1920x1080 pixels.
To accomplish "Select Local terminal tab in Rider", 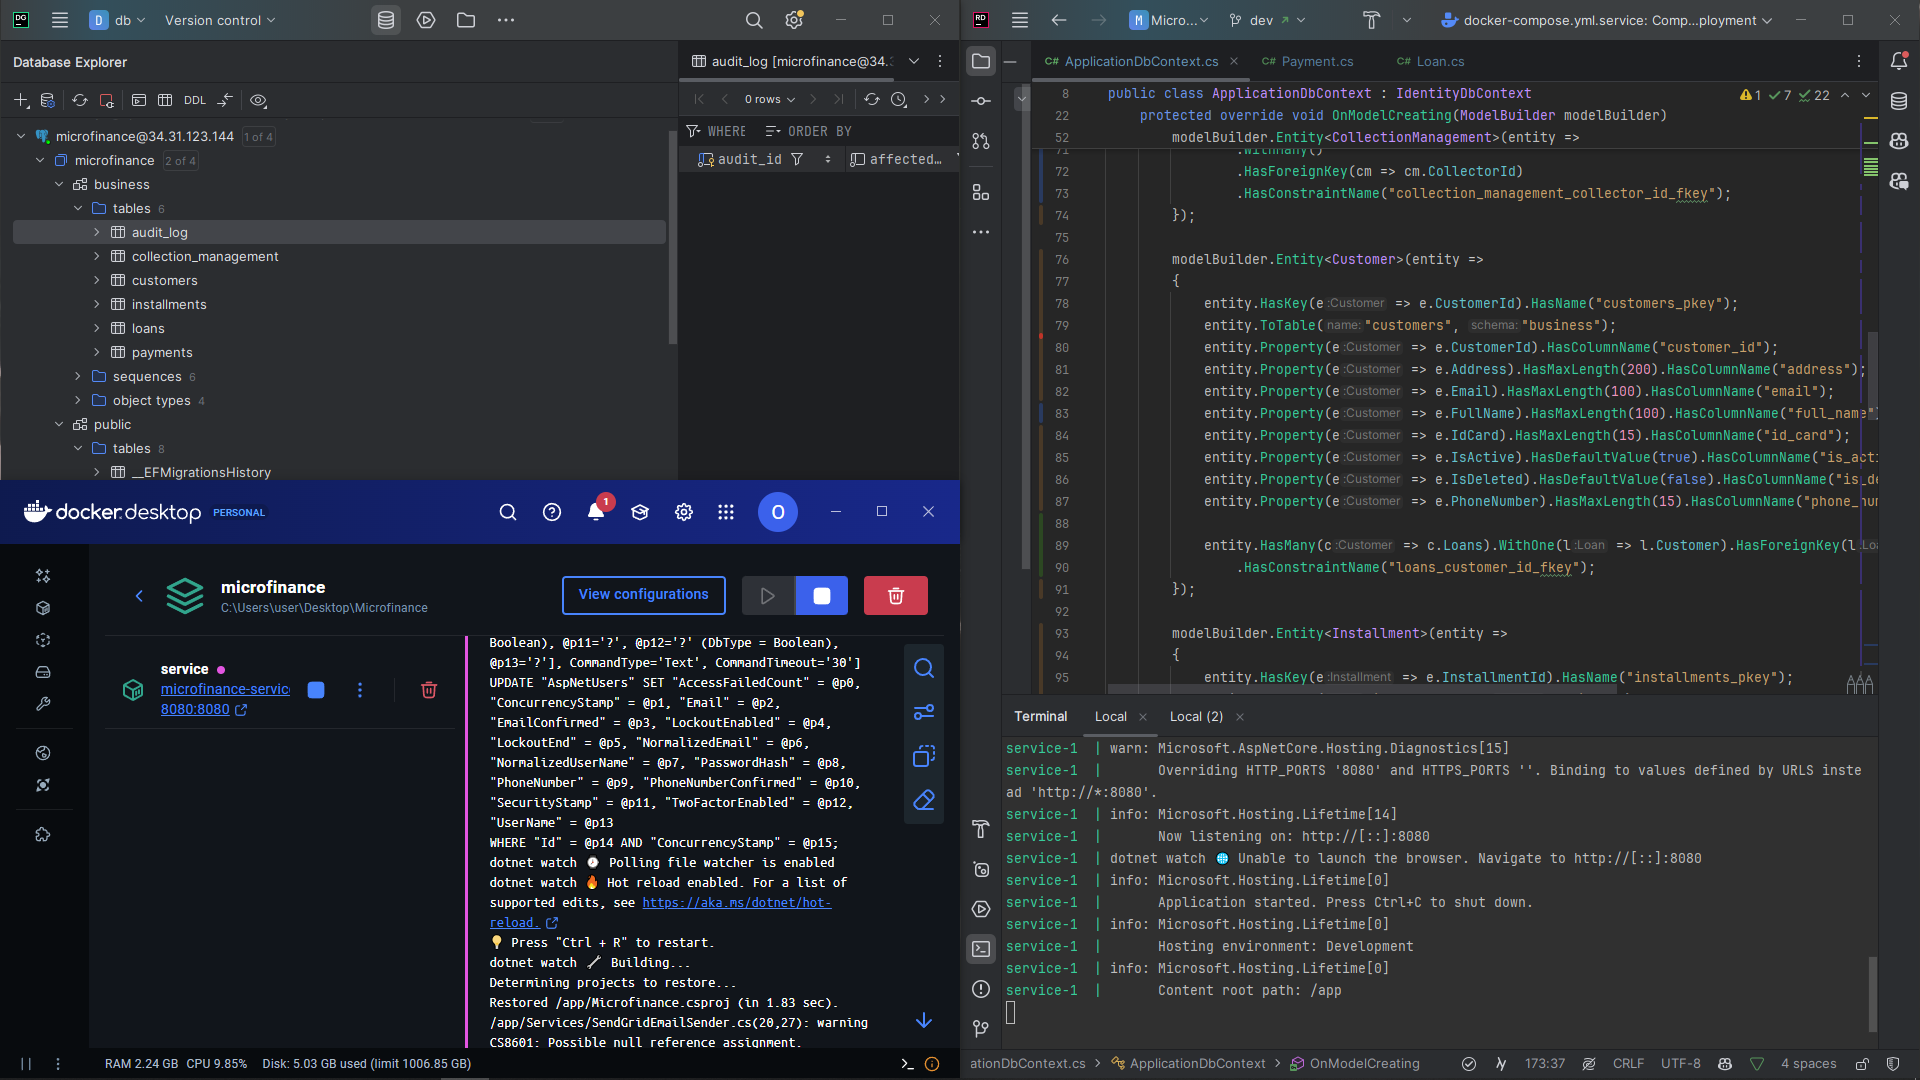I will [1110, 716].
